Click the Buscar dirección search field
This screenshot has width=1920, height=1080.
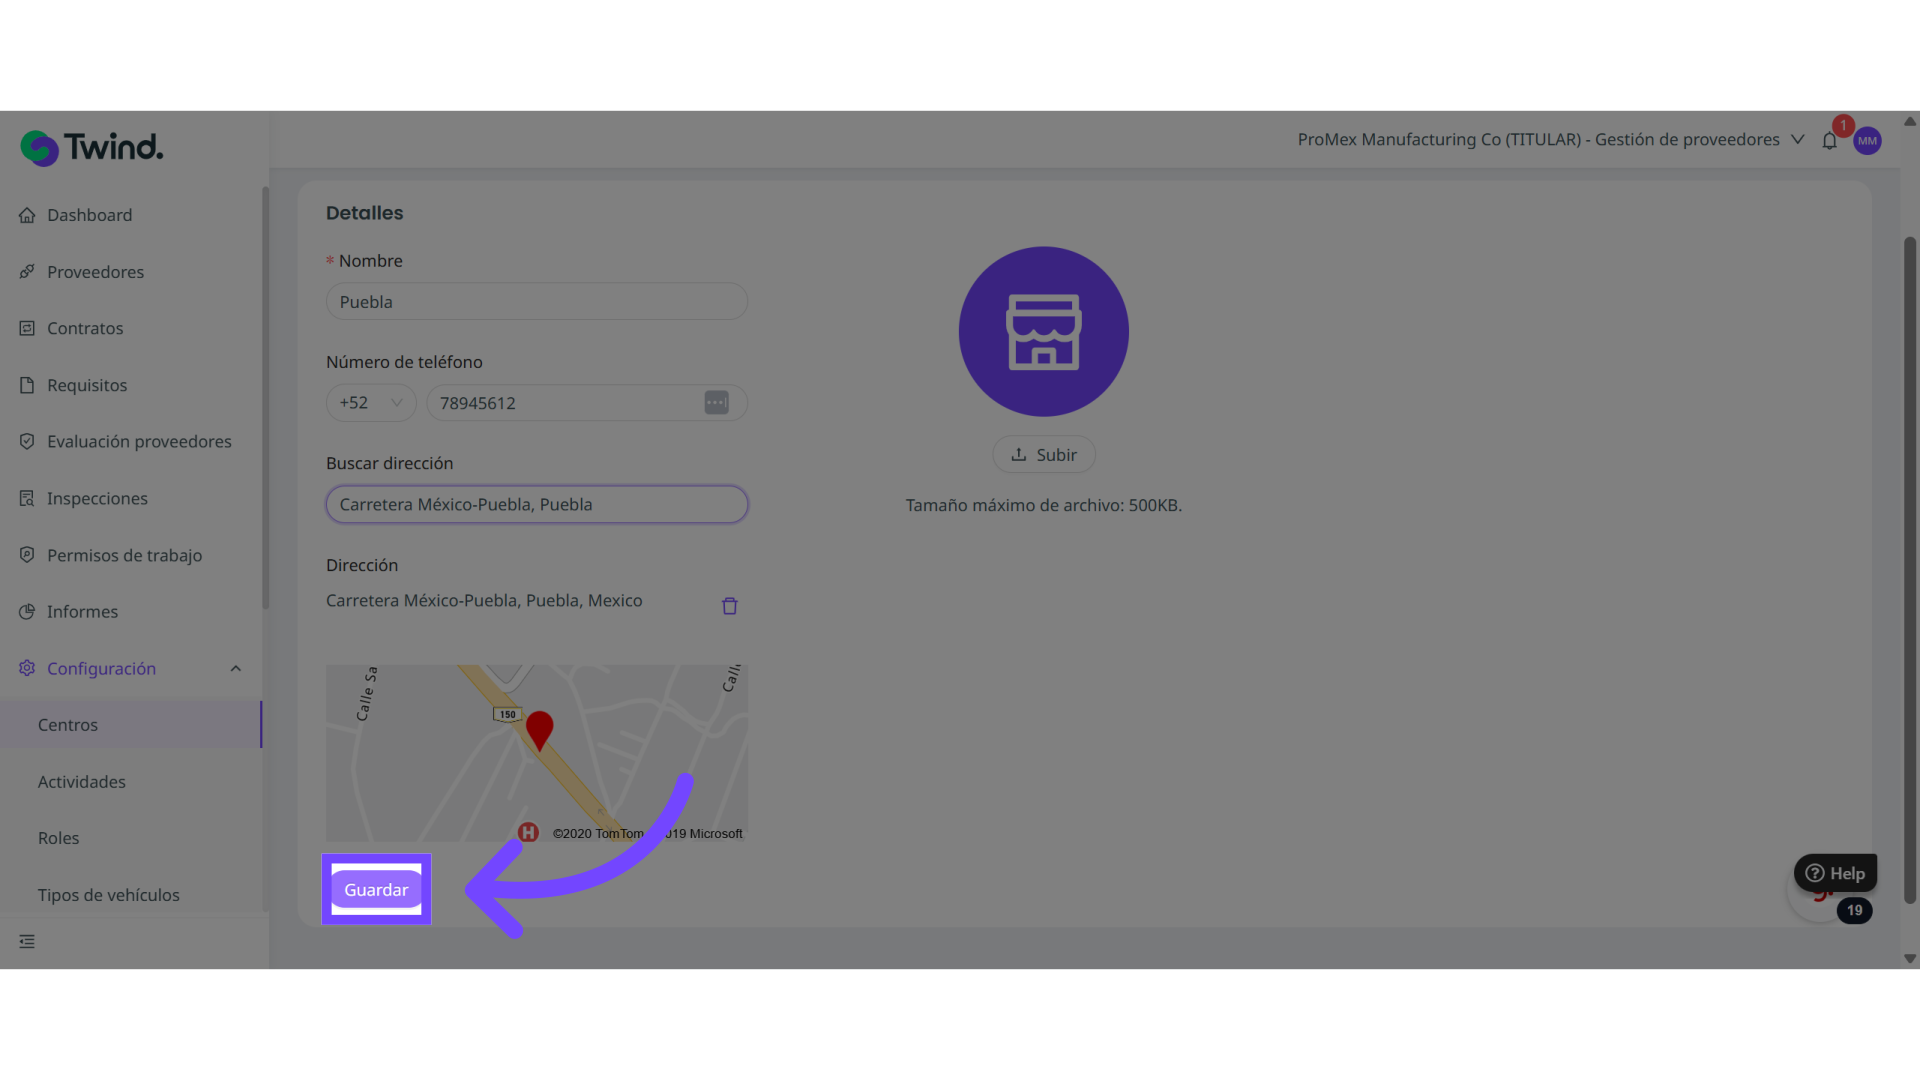pyautogui.click(x=536, y=505)
